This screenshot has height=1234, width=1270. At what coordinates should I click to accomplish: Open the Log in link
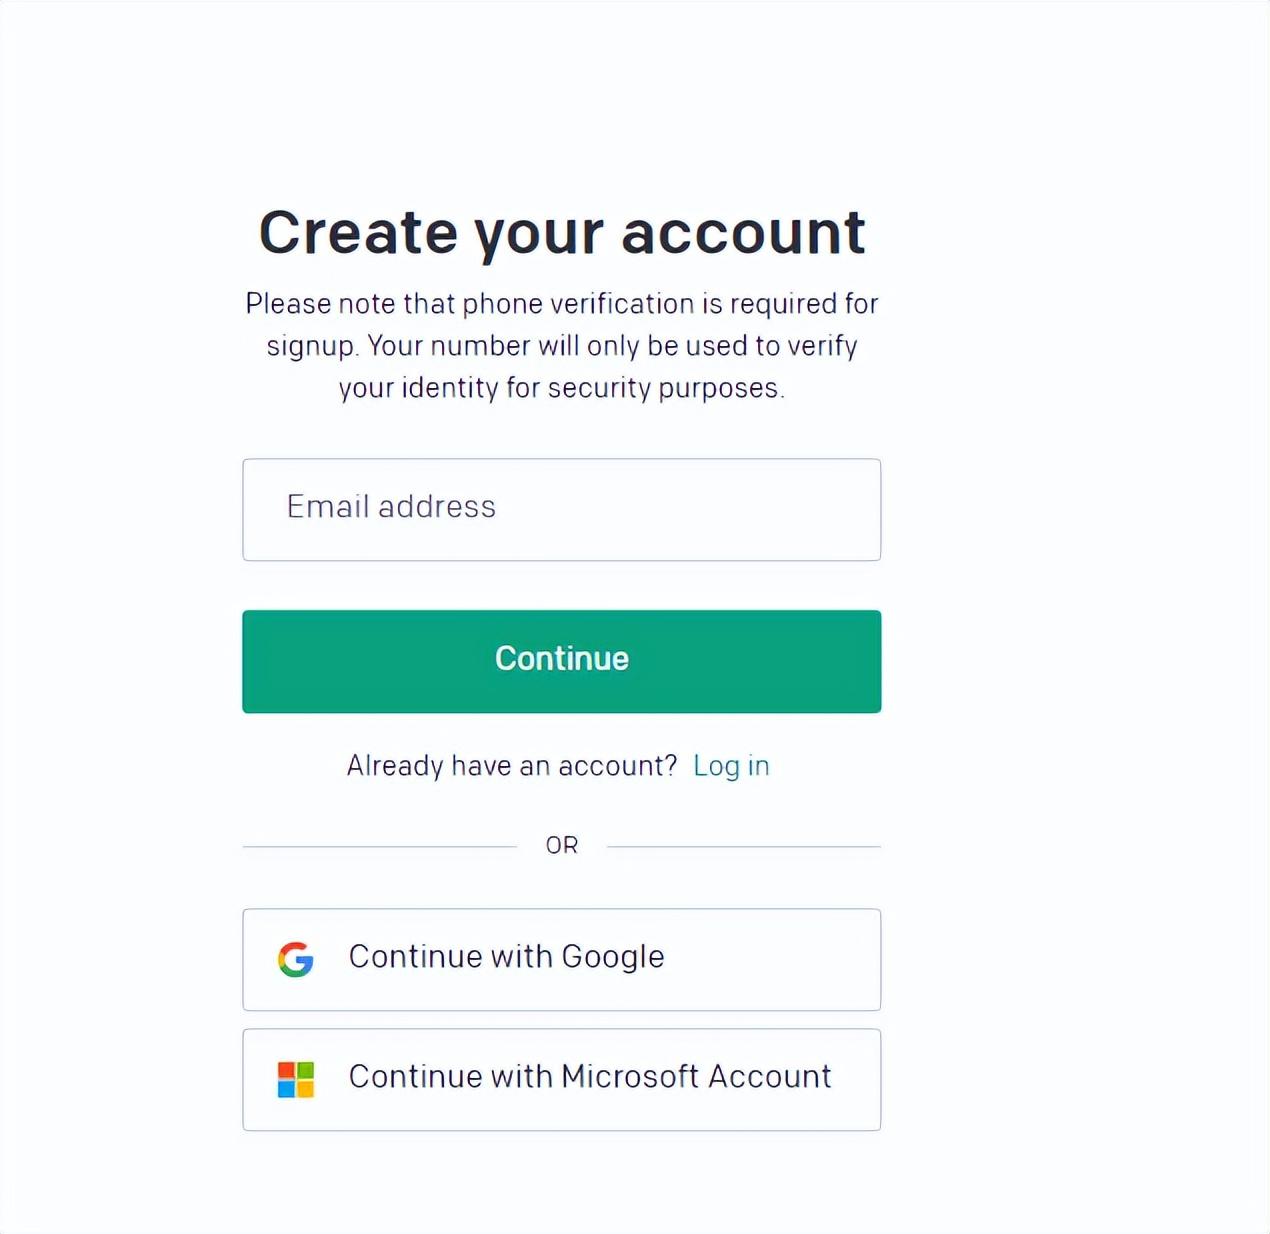point(731,766)
